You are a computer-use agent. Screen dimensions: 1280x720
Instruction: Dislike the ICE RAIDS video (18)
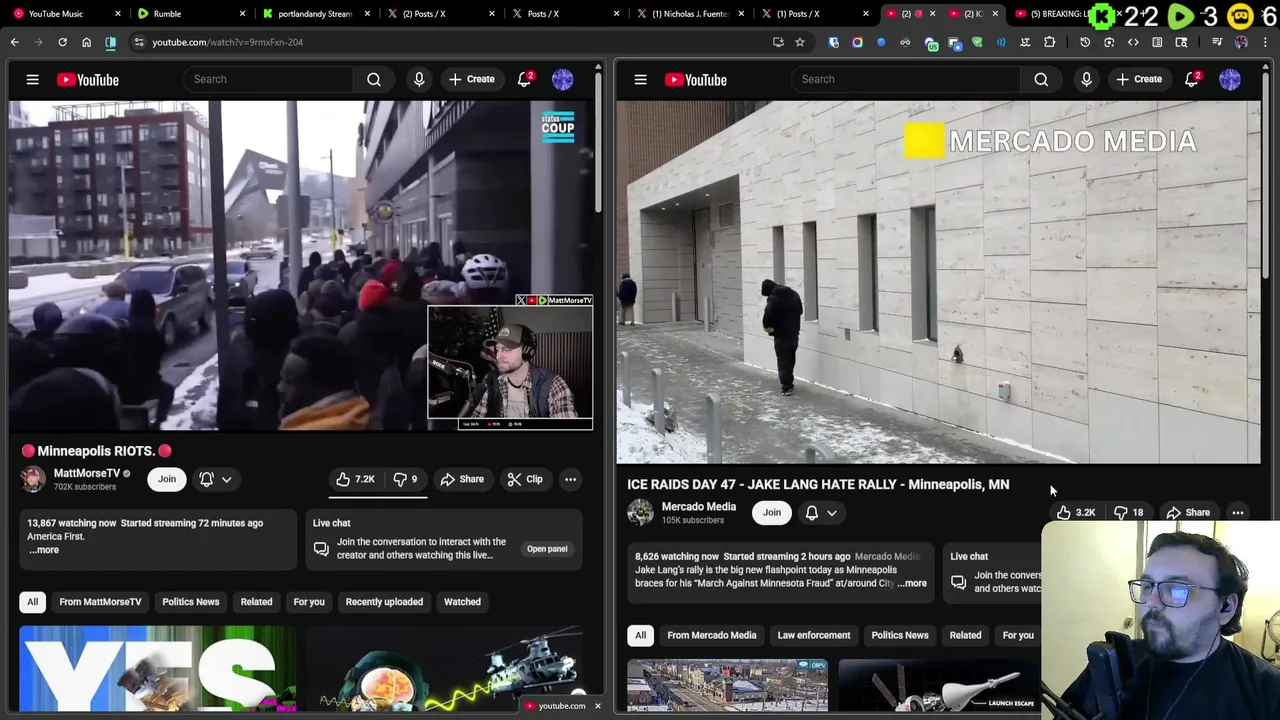click(1129, 512)
